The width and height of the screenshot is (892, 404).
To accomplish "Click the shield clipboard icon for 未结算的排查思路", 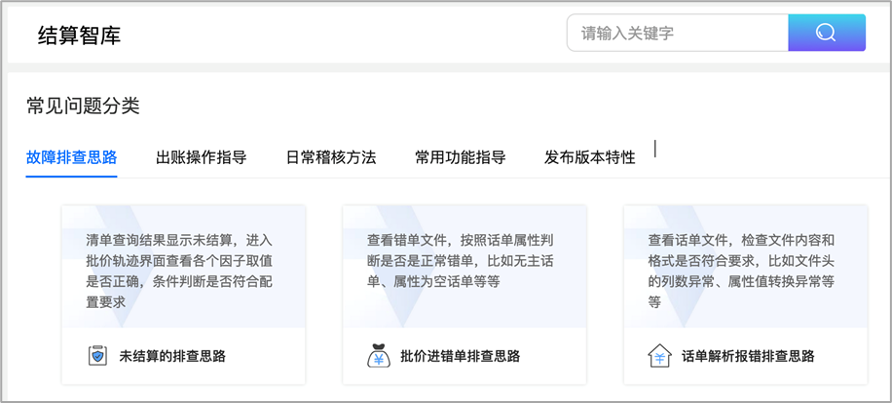I will point(97,356).
